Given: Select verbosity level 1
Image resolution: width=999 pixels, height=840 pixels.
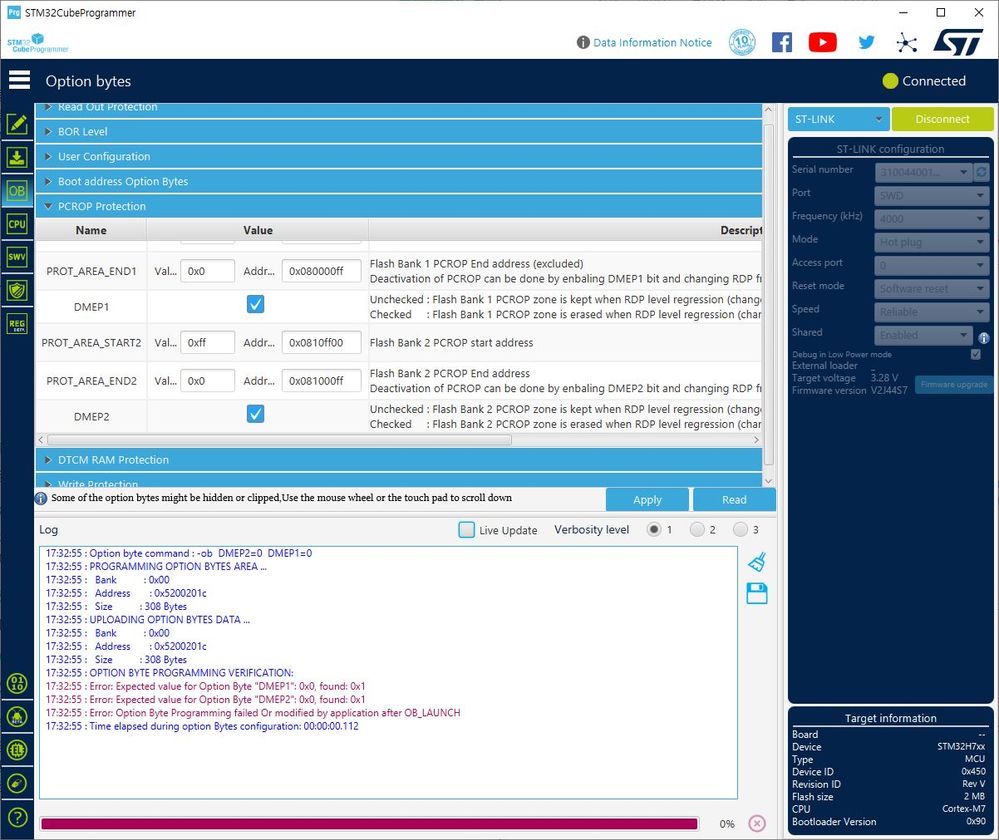Looking at the screenshot, I should pos(654,530).
